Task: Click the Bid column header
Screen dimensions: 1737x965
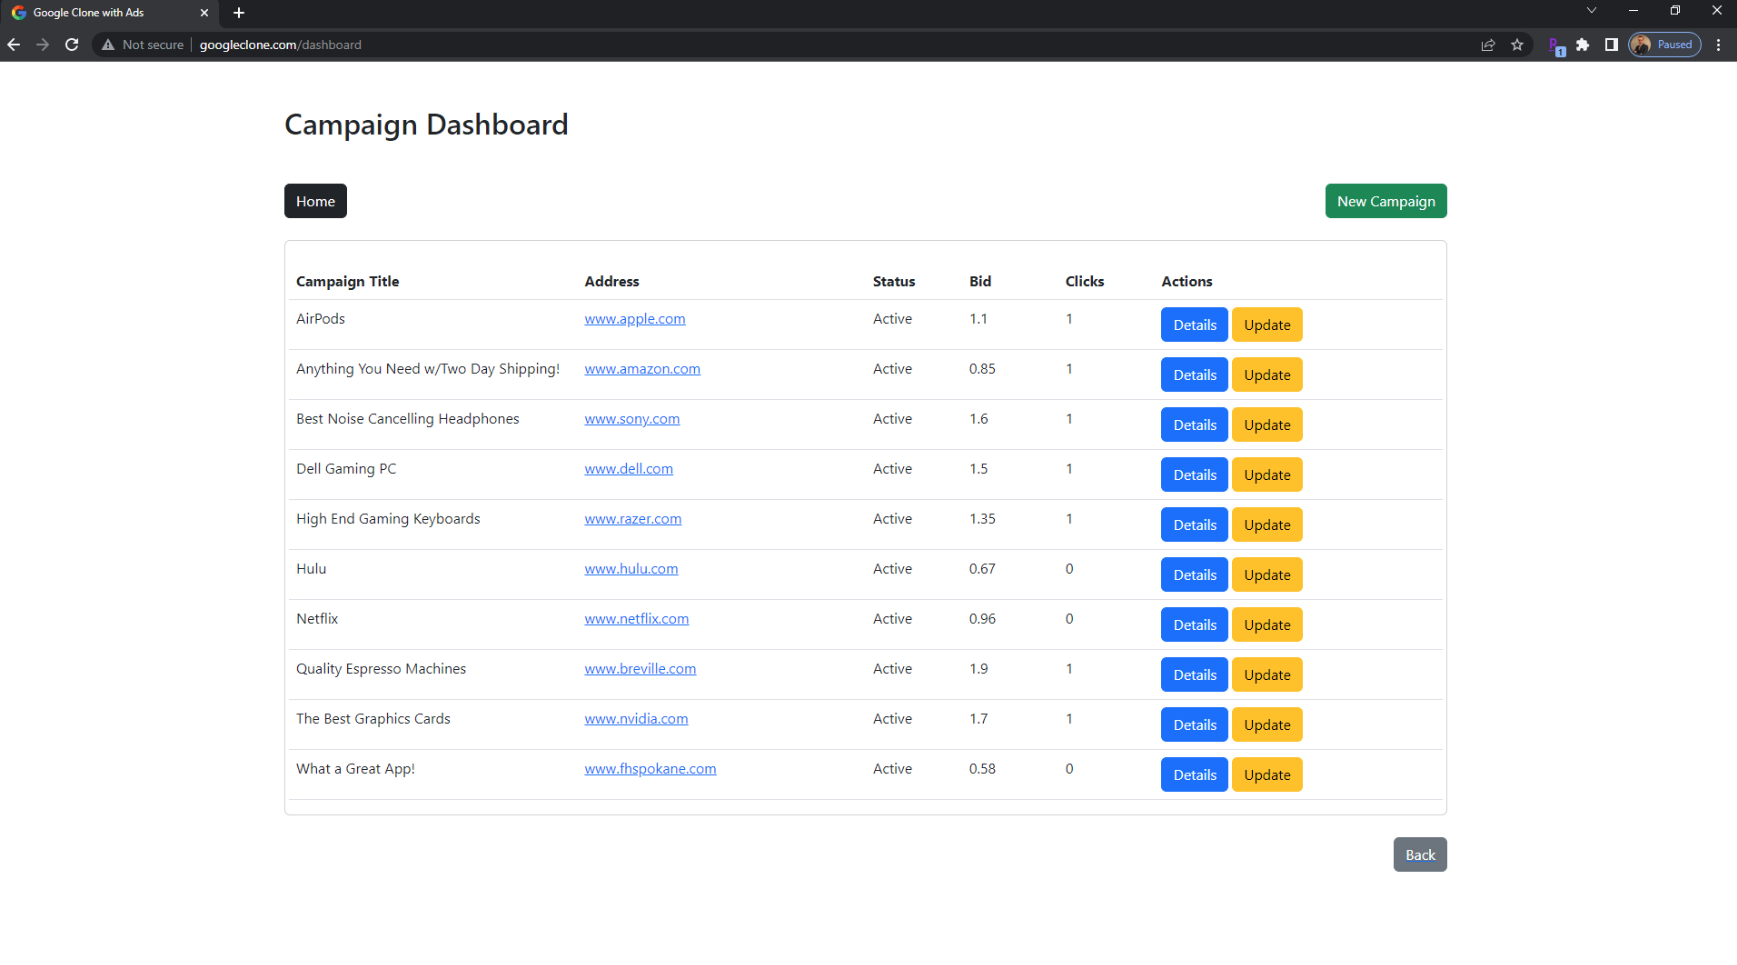Action: [x=980, y=282]
